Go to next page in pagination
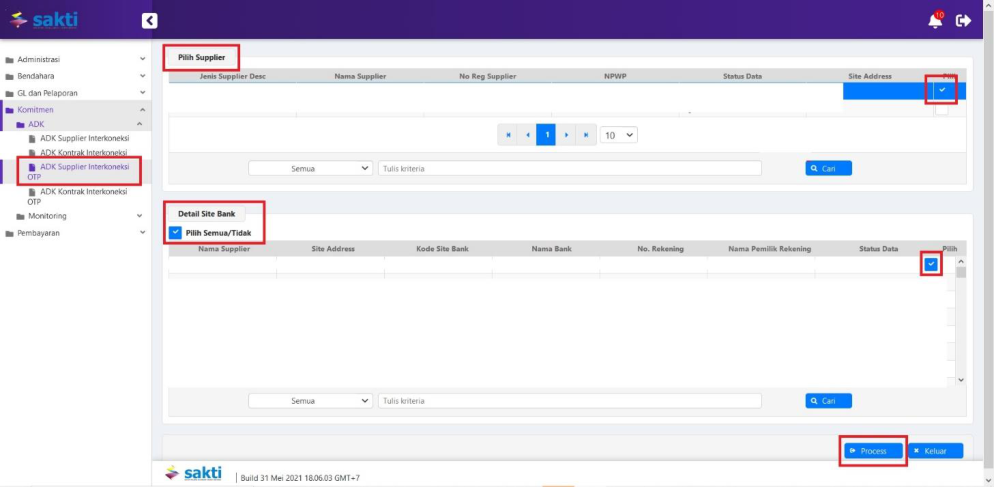 click(x=566, y=134)
